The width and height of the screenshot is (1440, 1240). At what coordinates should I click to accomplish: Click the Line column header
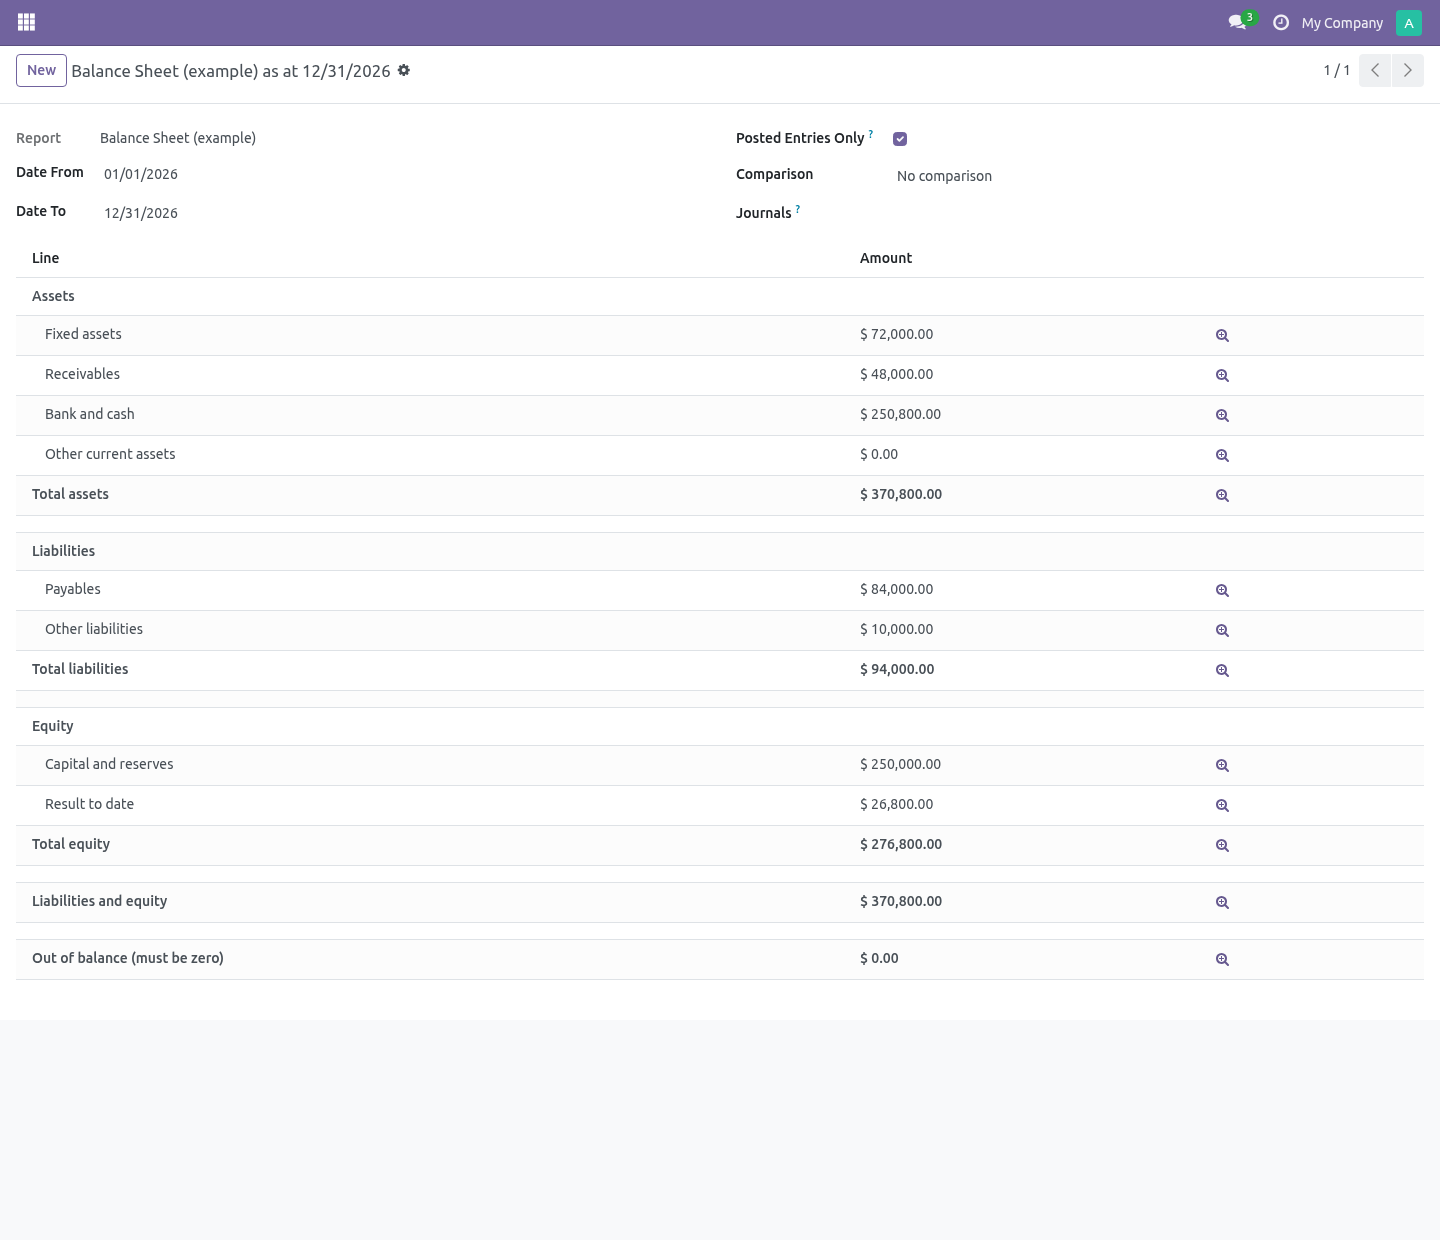point(45,258)
